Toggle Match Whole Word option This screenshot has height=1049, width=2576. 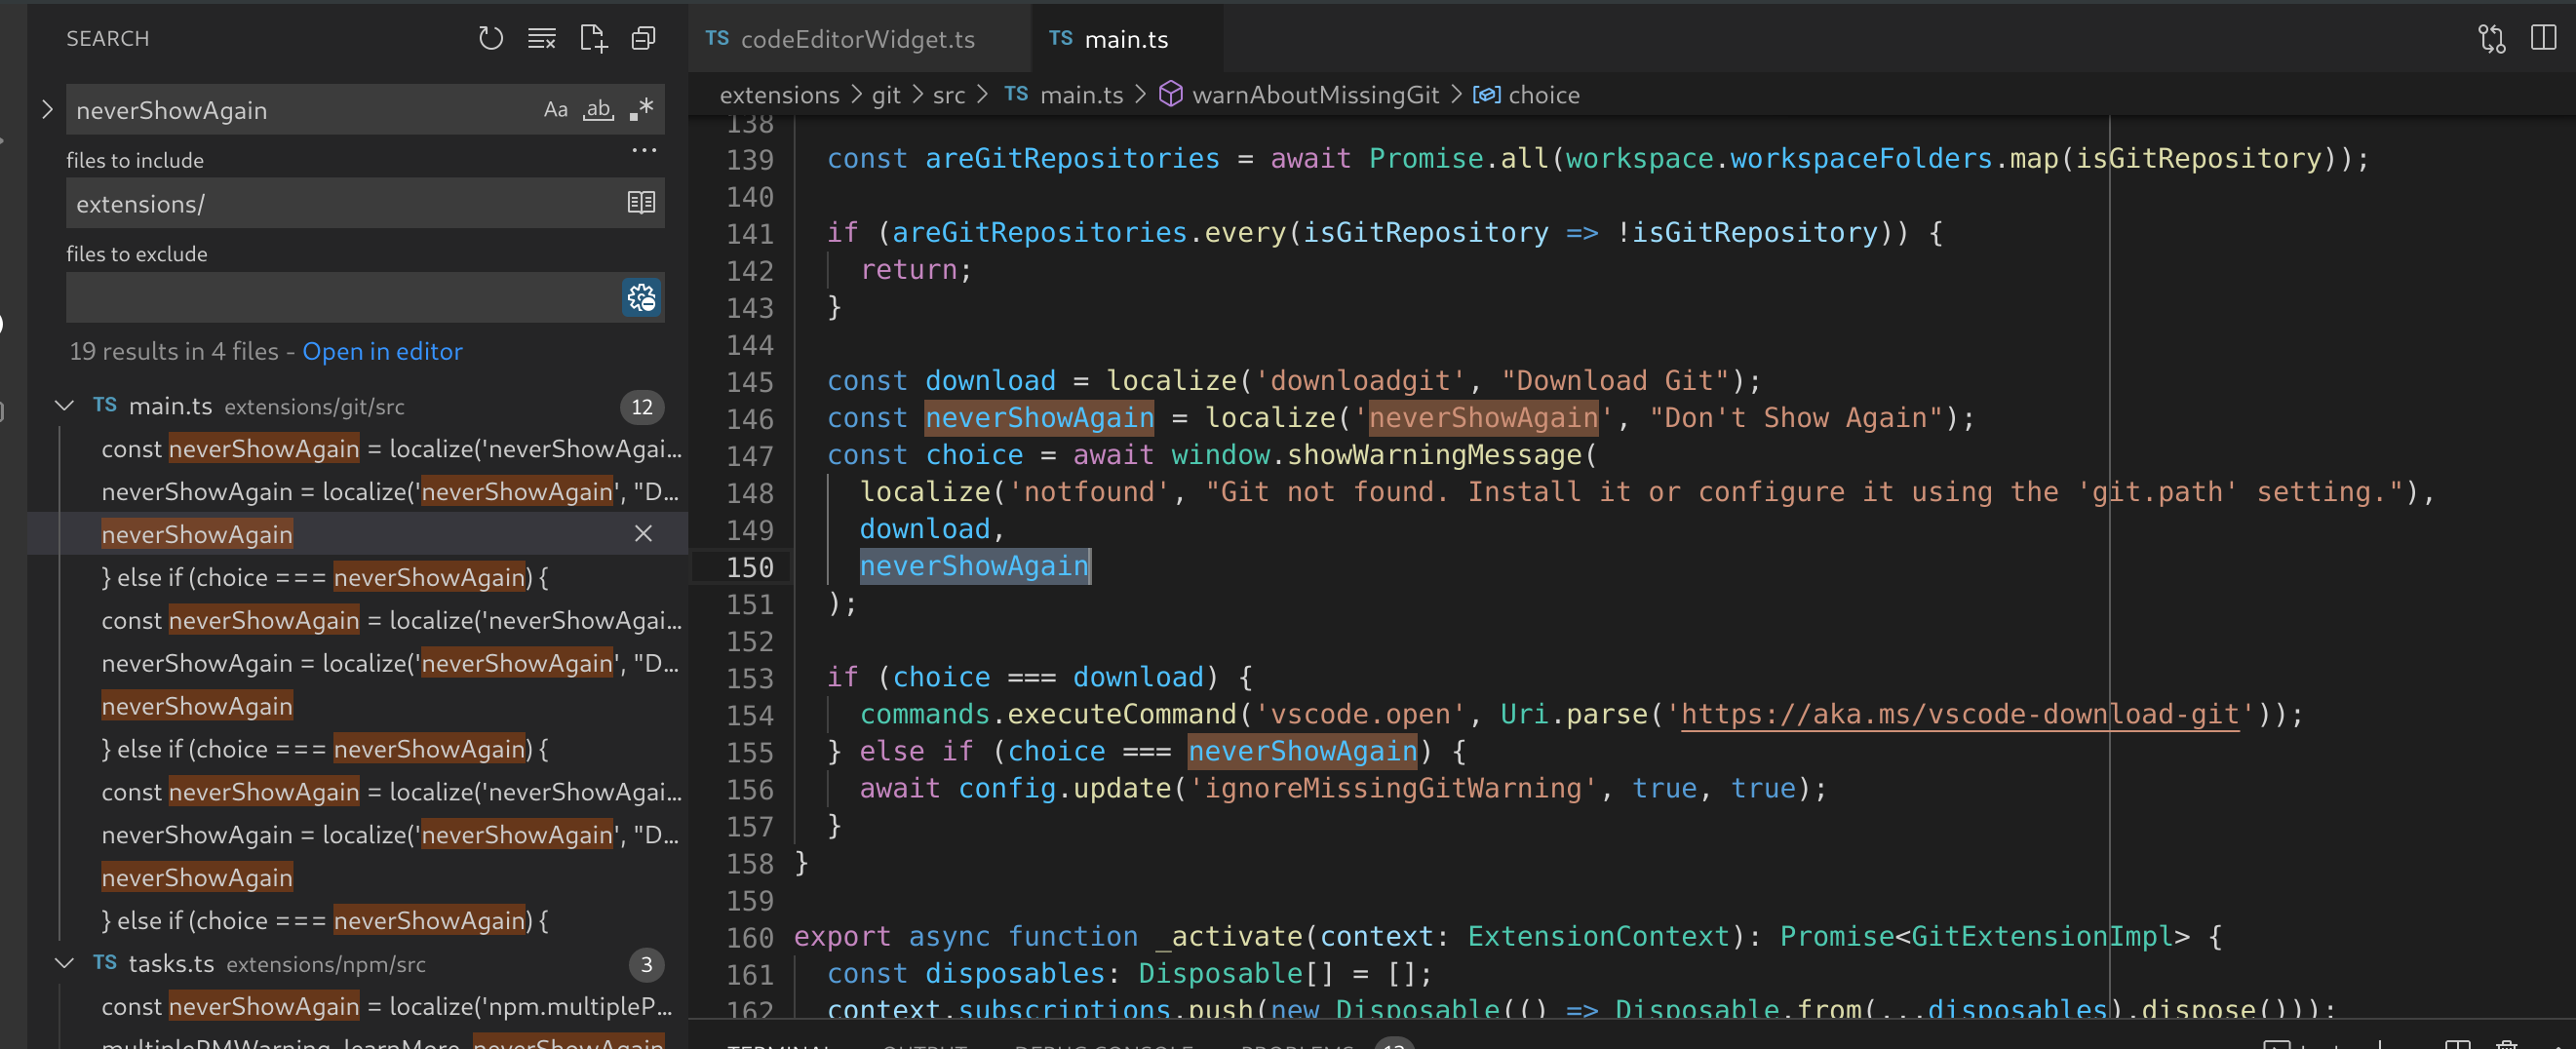598,110
